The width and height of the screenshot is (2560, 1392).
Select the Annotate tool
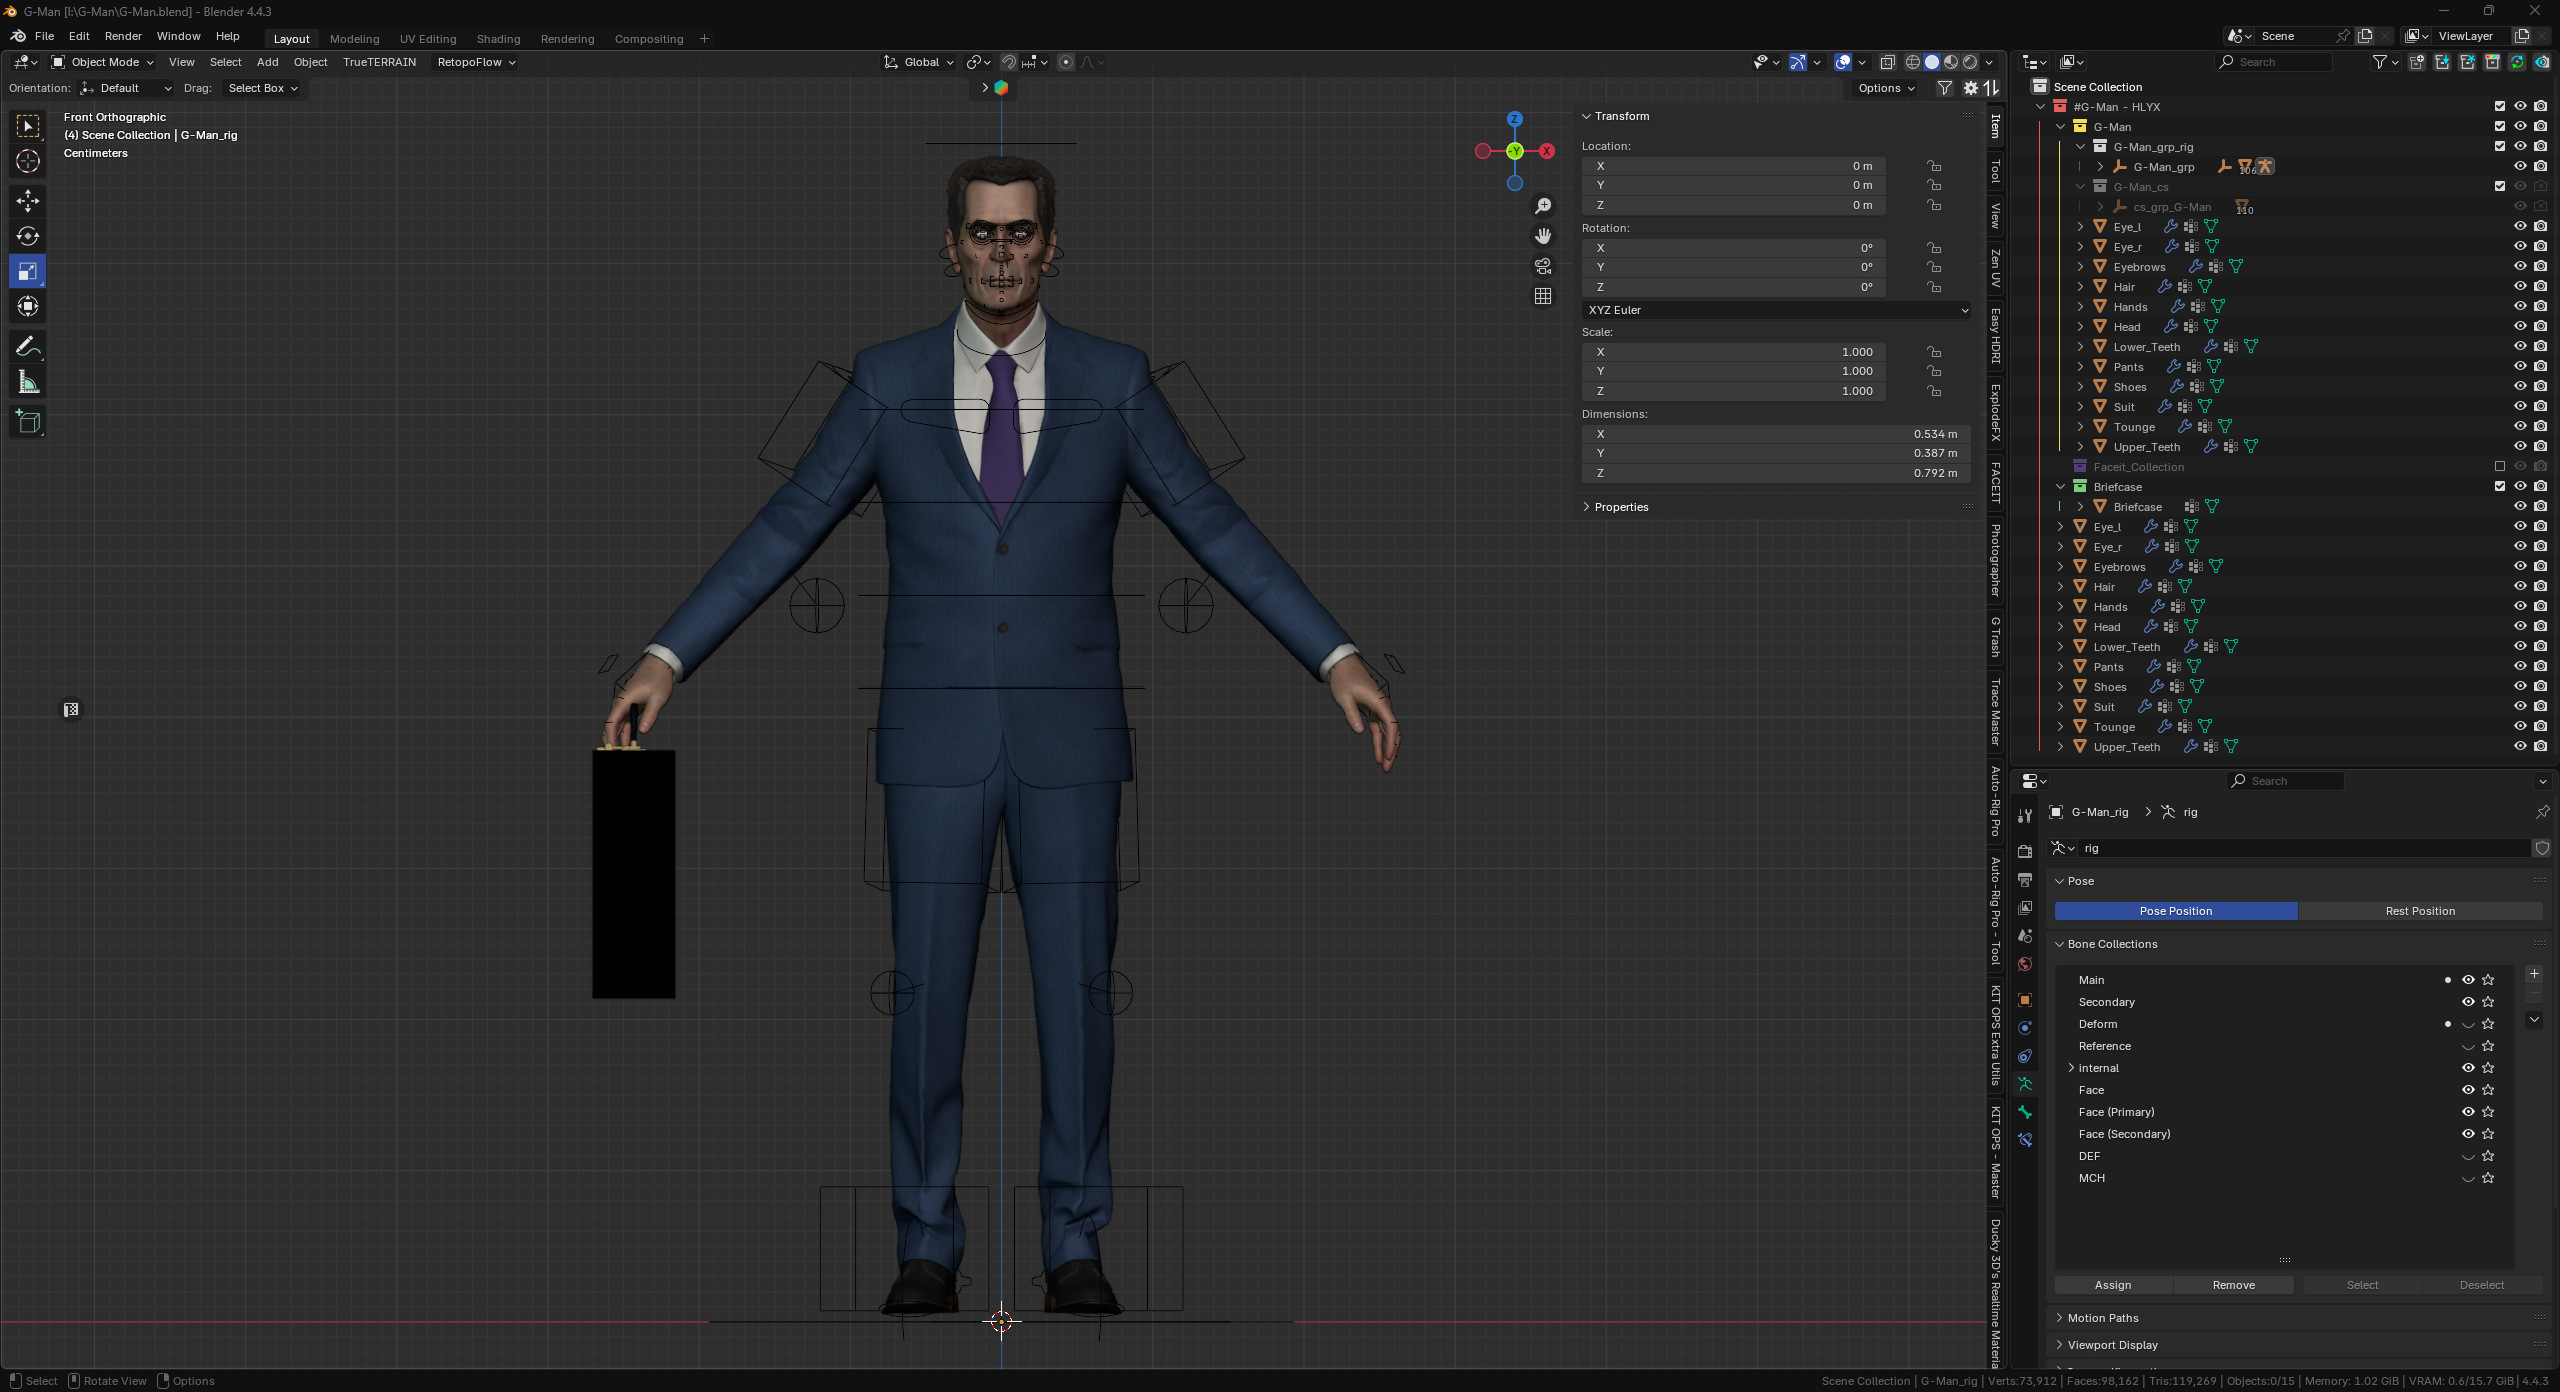coord(28,347)
